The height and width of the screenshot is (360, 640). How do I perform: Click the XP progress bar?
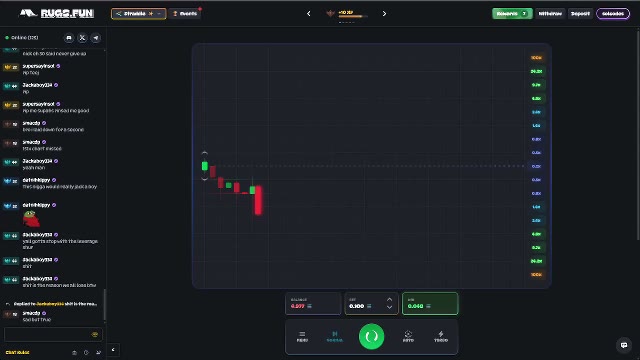tap(353, 16)
